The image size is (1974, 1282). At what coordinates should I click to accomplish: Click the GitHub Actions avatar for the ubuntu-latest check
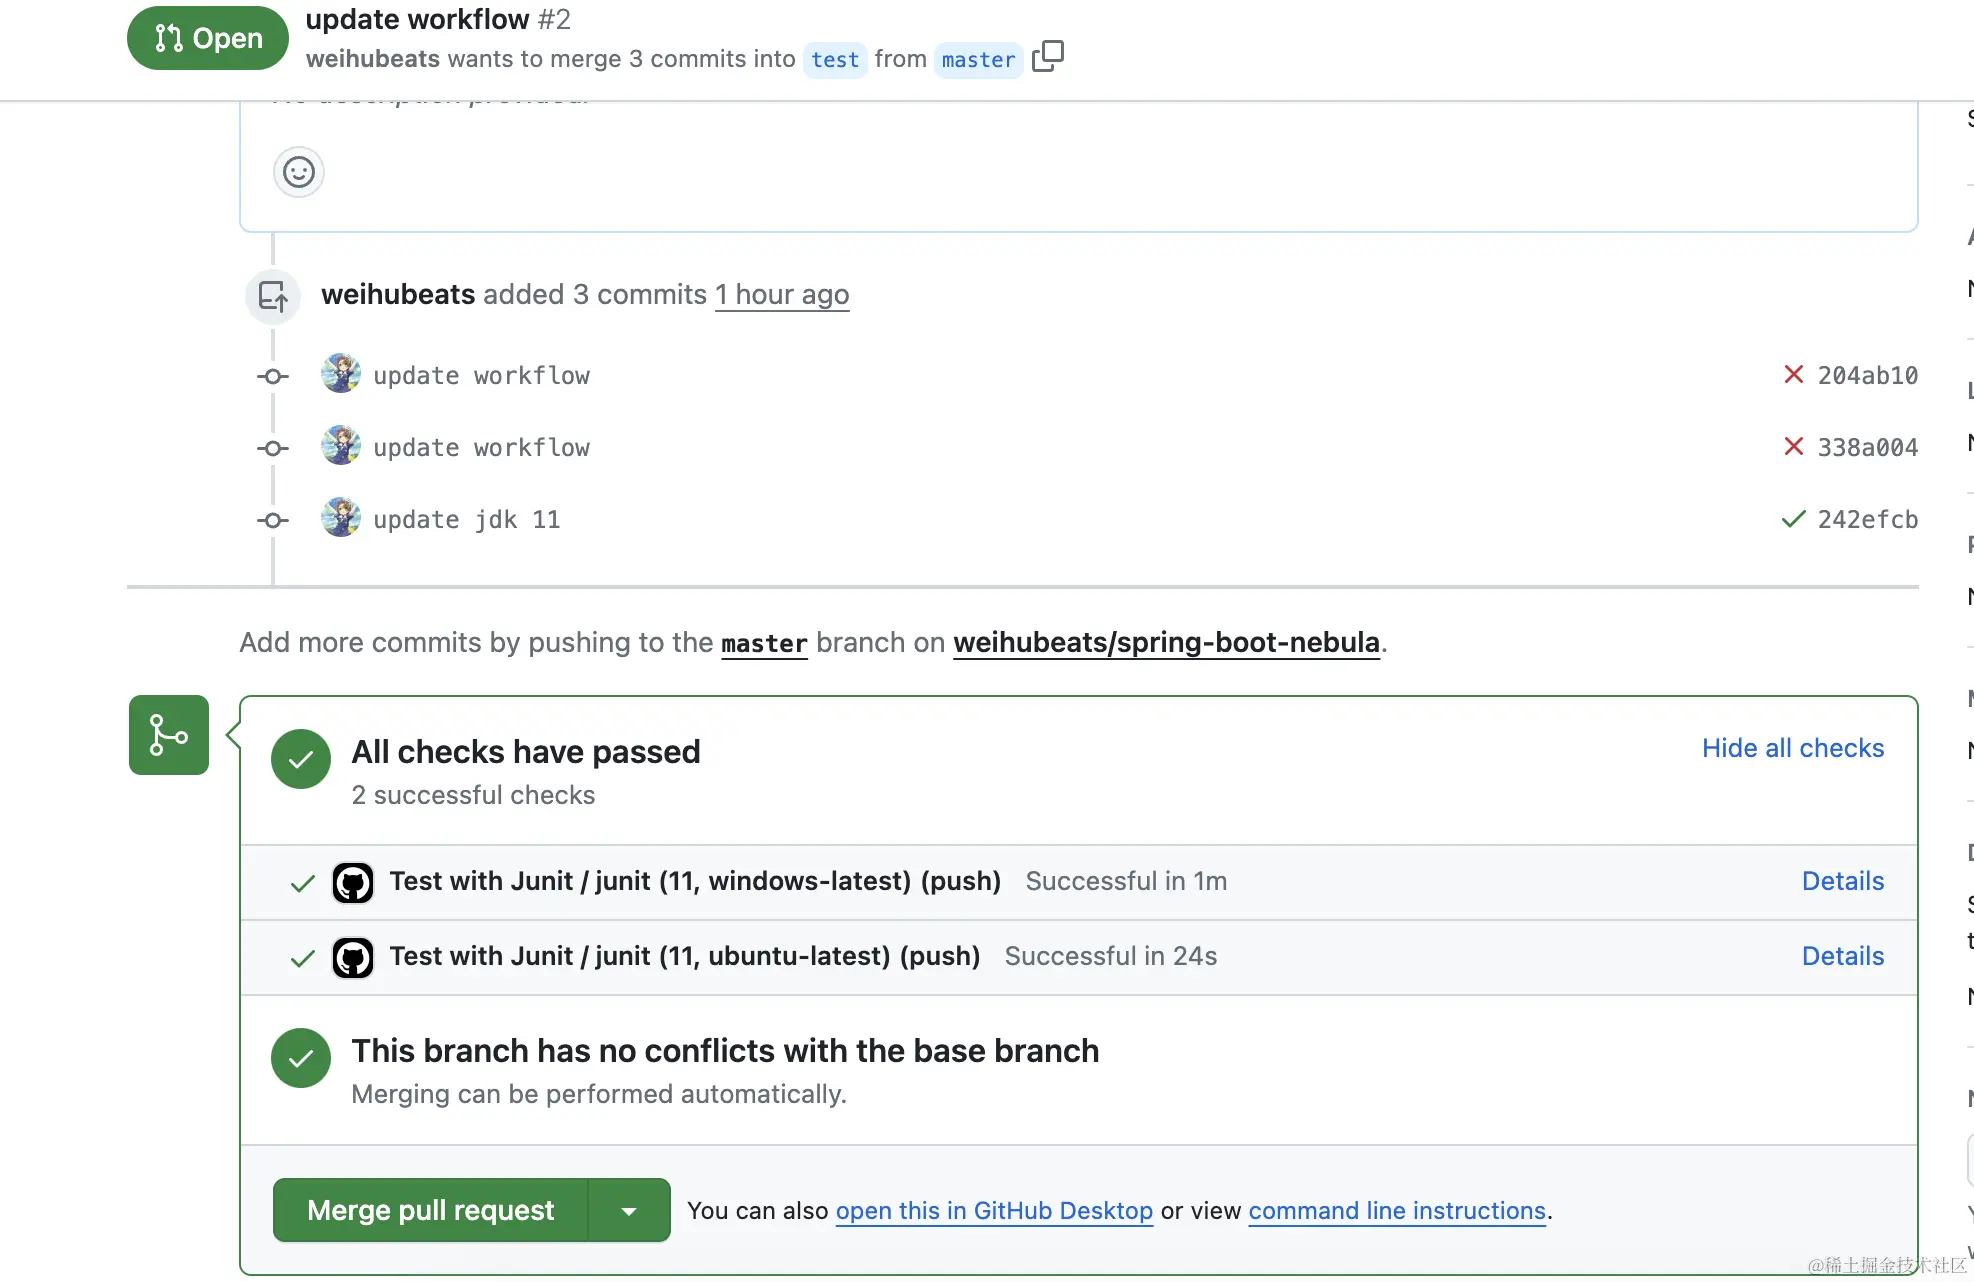[353, 957]
